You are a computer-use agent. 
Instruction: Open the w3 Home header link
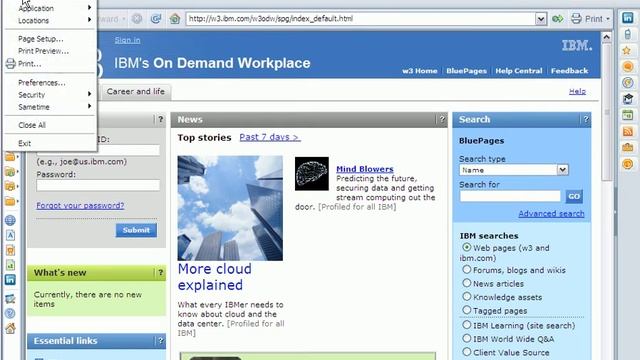pos(420,71)
